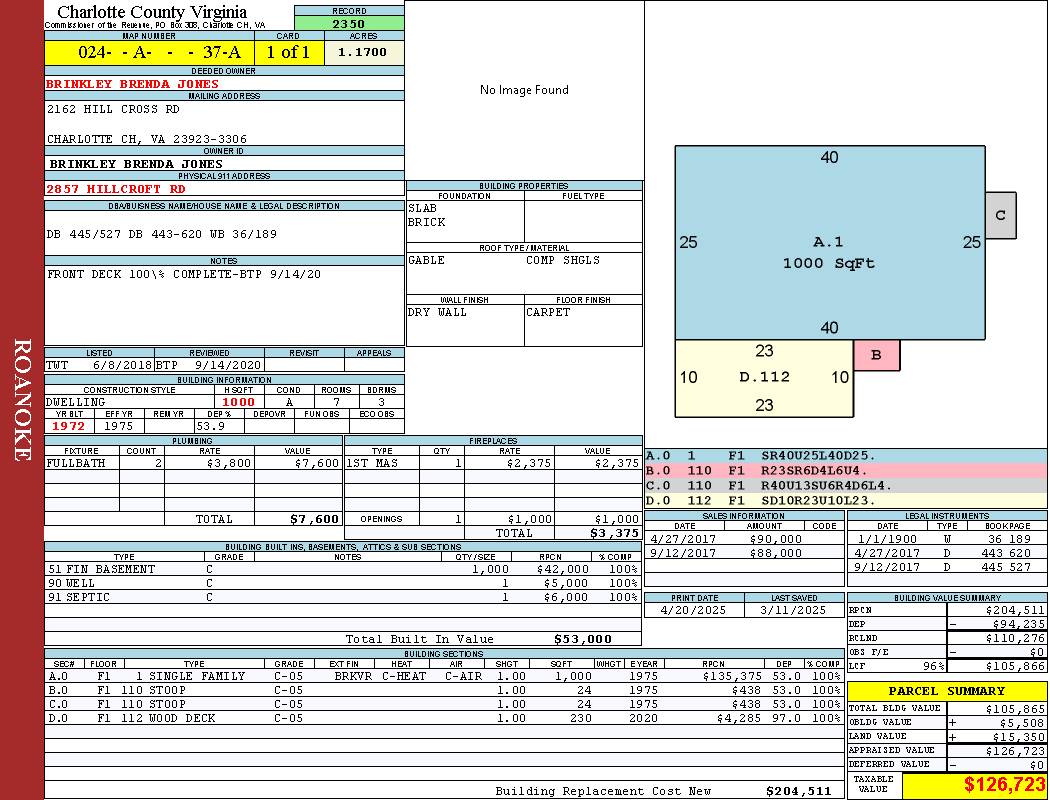This screenshot has height=800, width=1050.
Task: Click the card 1 of 1 indicator
Action: (289, 52)
